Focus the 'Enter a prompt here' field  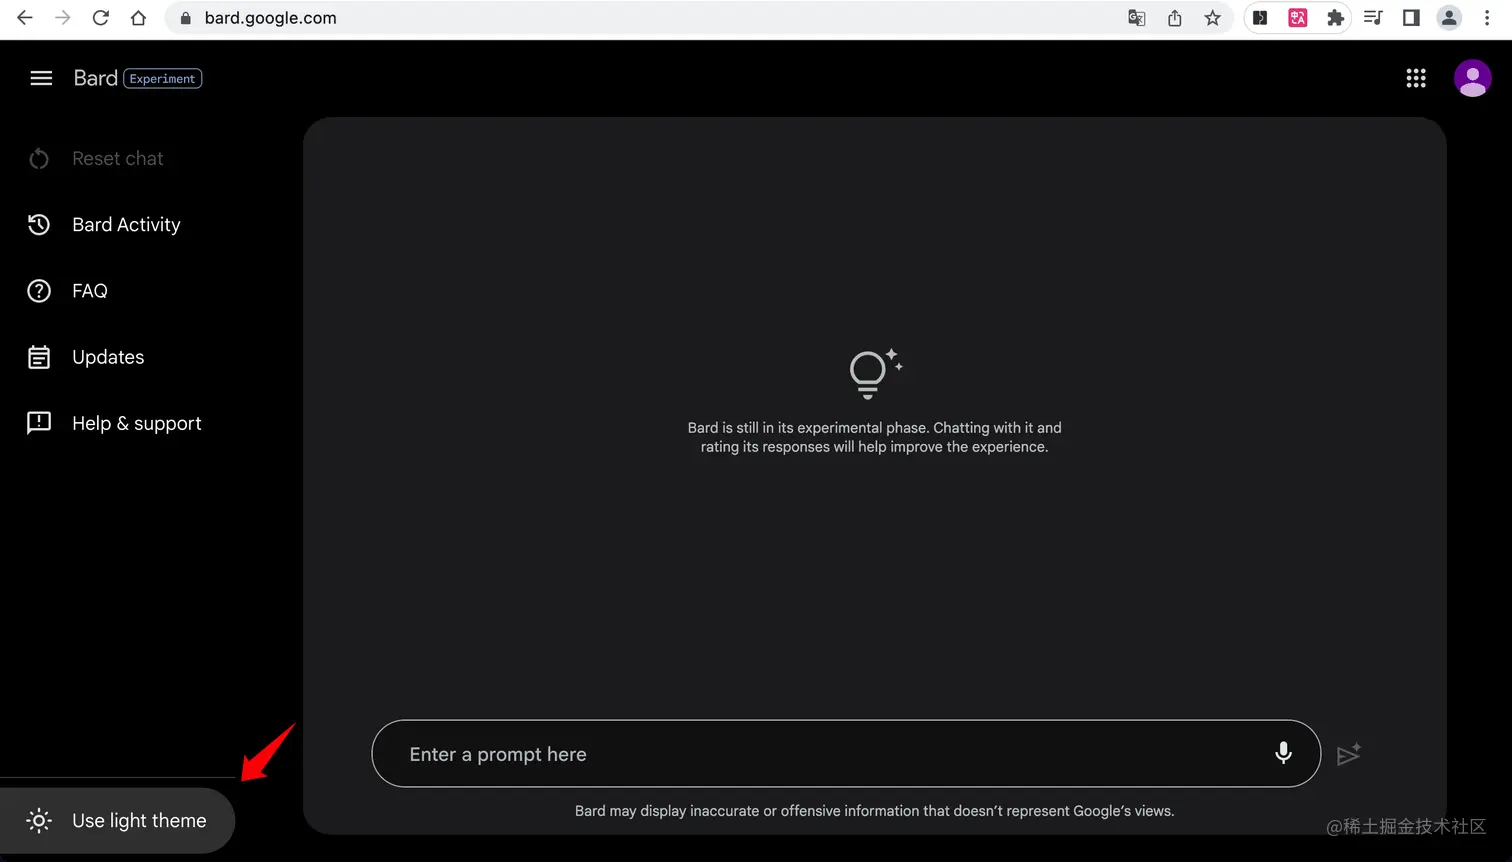830,754
